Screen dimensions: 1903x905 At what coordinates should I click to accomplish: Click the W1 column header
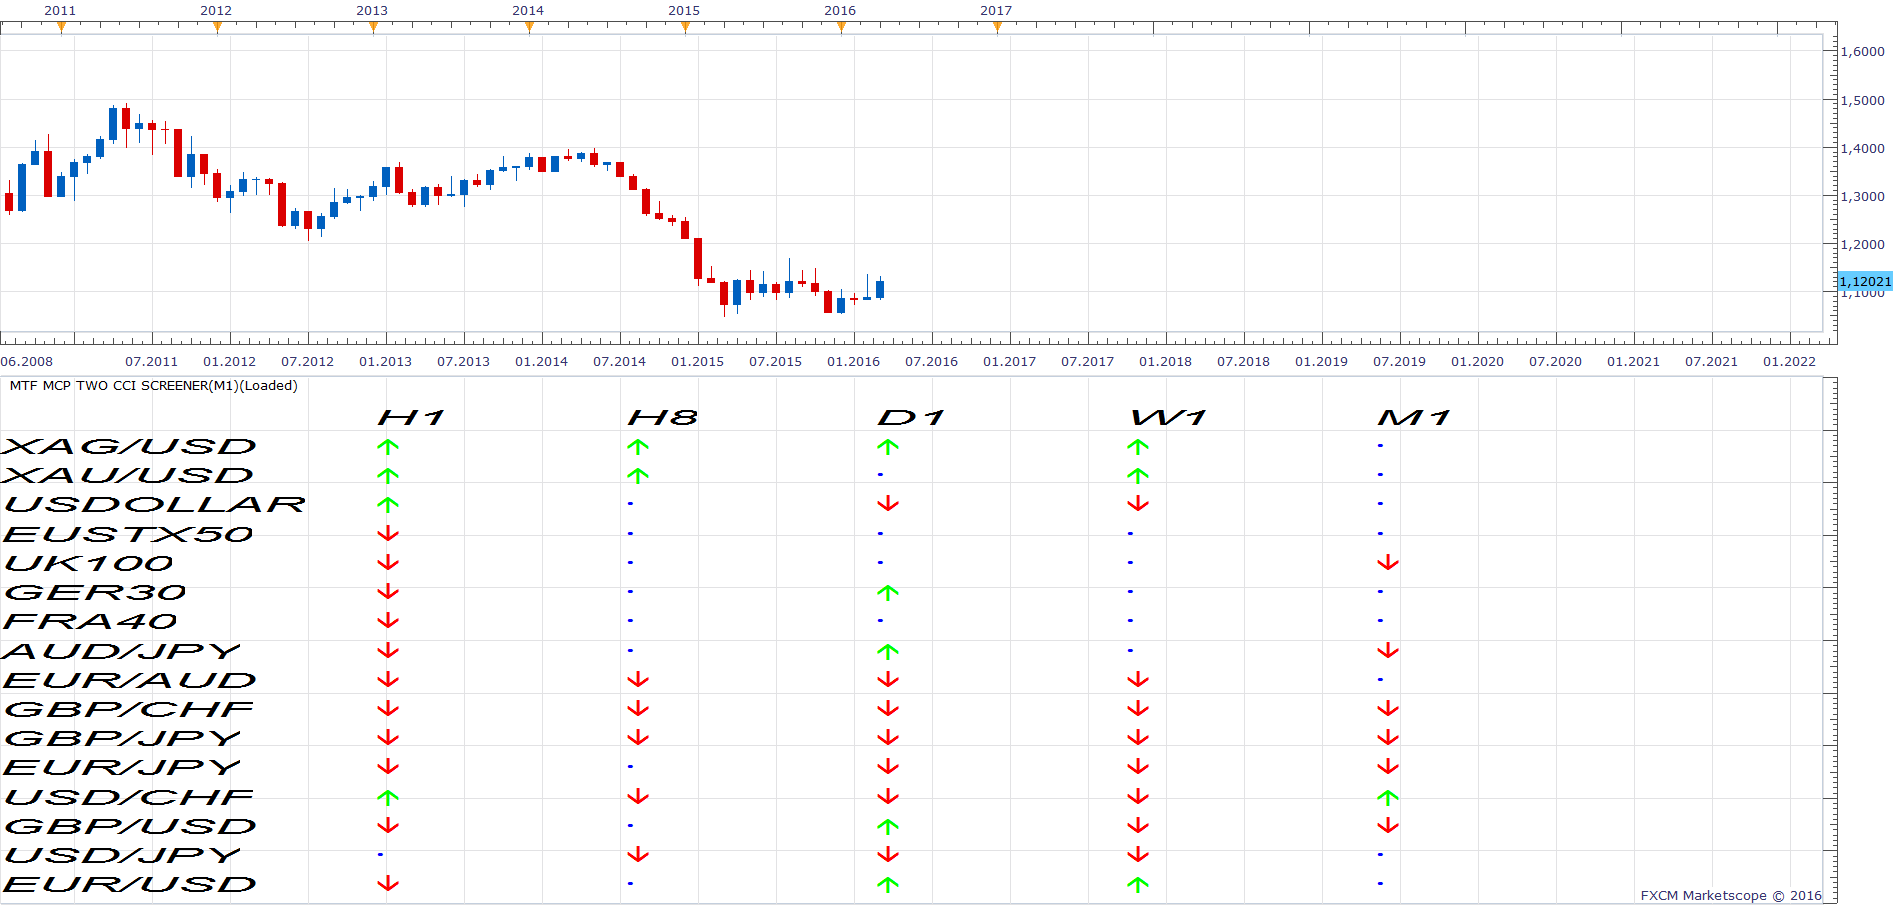click(1168, 418)
